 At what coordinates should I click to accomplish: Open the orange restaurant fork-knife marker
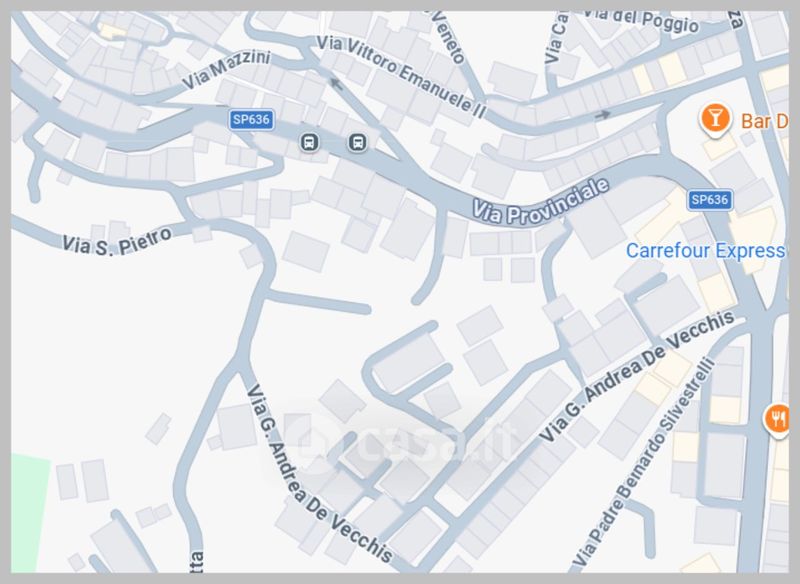click(x=778, y=420)
